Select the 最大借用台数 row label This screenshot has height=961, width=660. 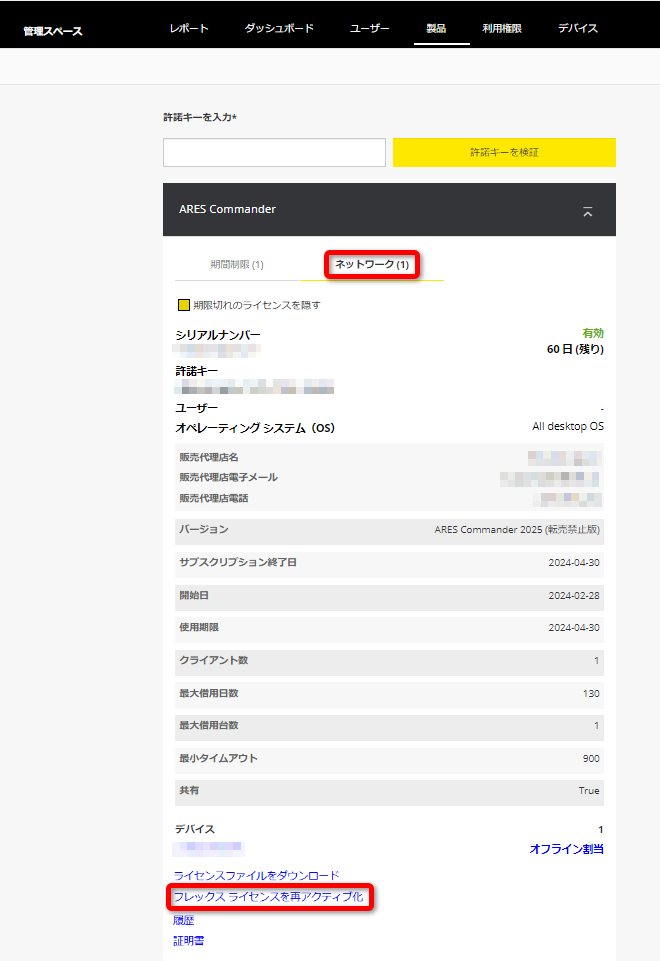[208, 725]
